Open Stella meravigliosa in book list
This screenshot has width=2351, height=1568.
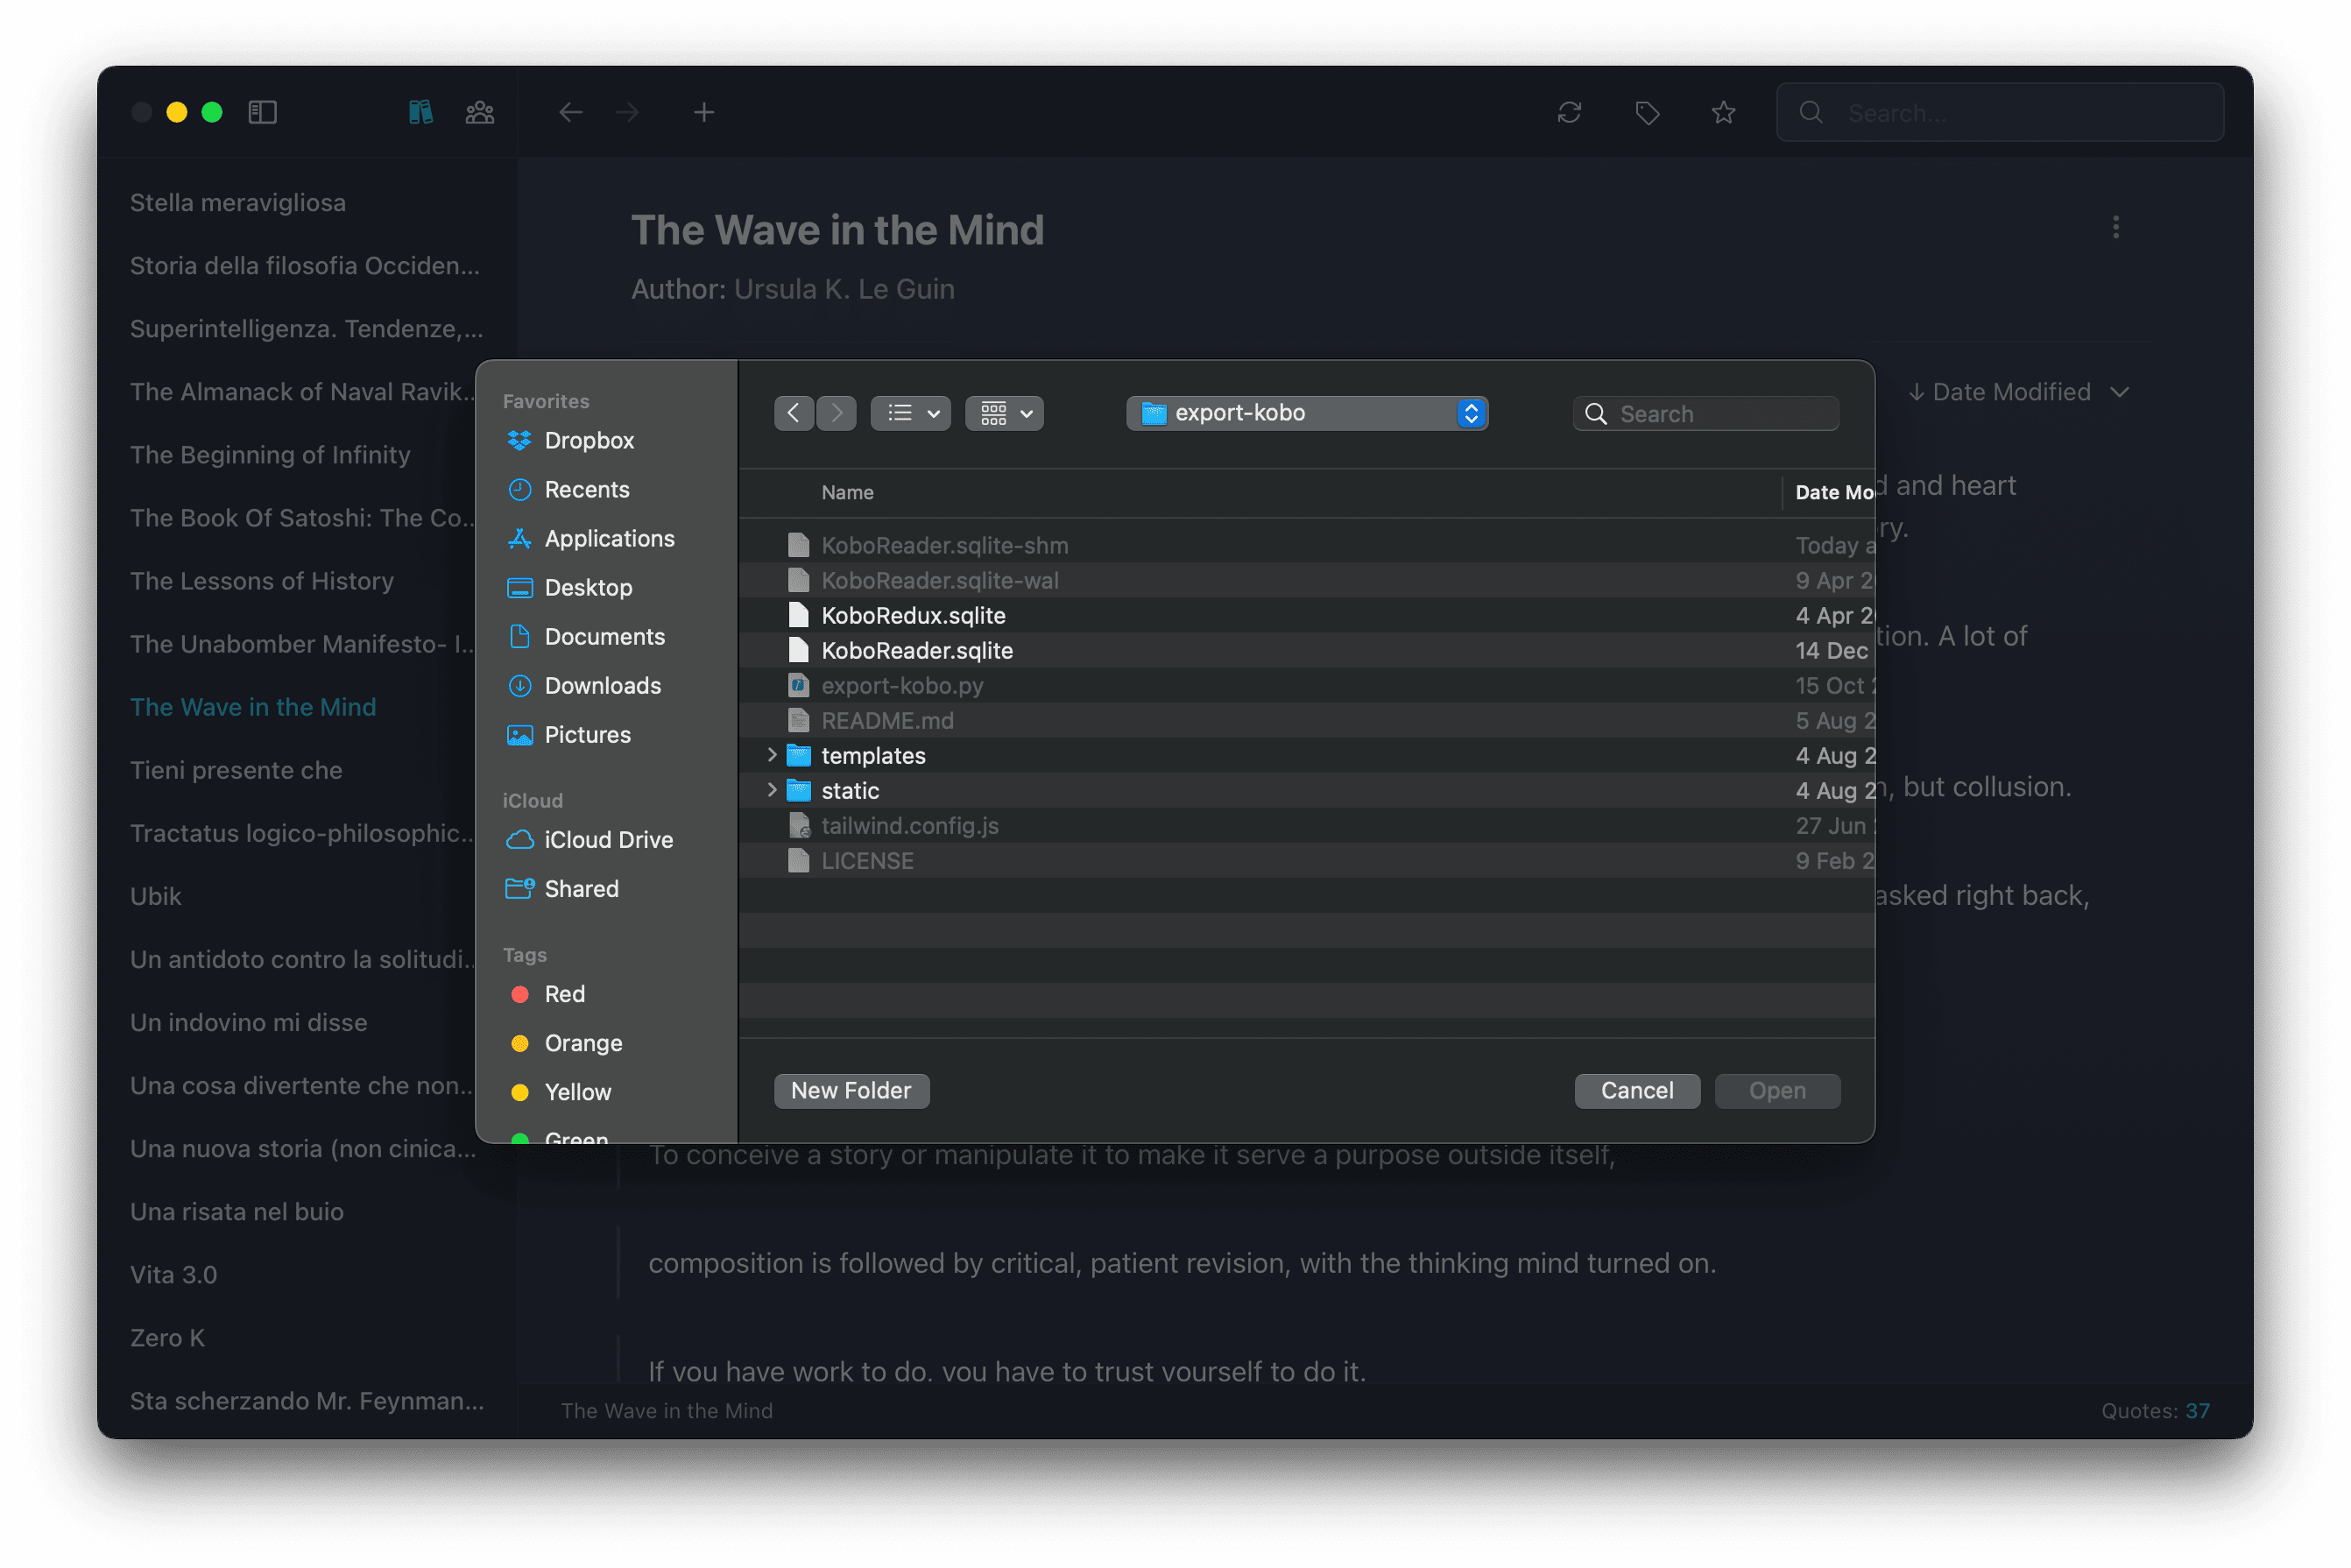coord(238,202)
